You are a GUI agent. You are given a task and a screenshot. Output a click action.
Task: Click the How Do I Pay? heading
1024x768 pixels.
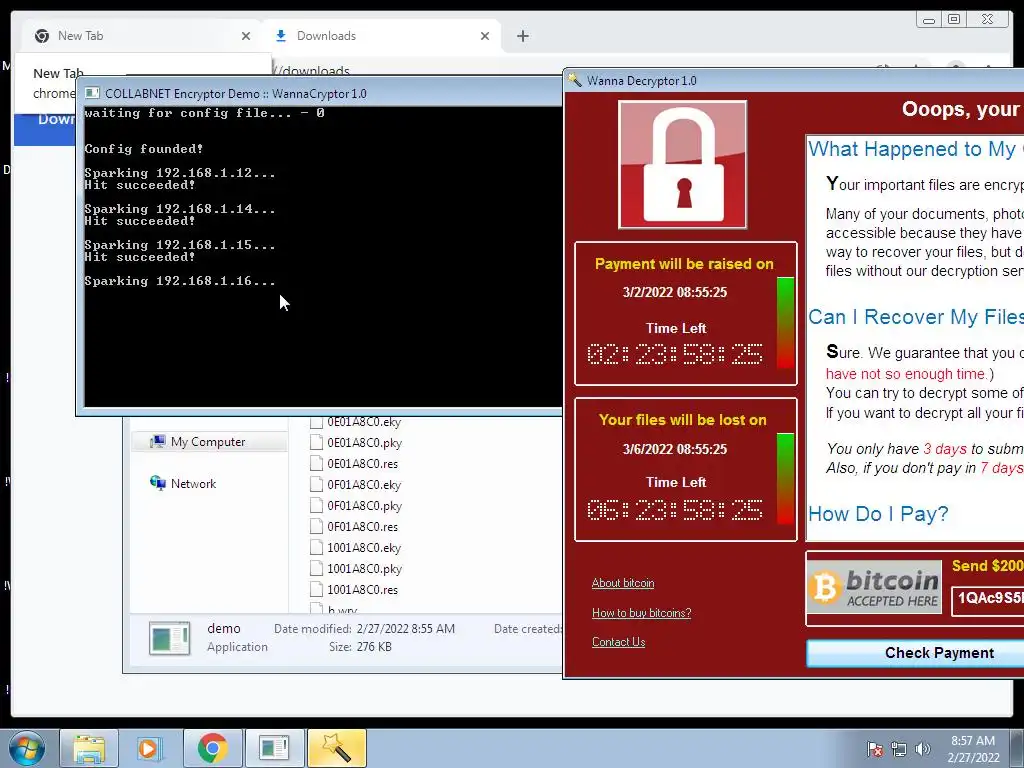(878, 514)
